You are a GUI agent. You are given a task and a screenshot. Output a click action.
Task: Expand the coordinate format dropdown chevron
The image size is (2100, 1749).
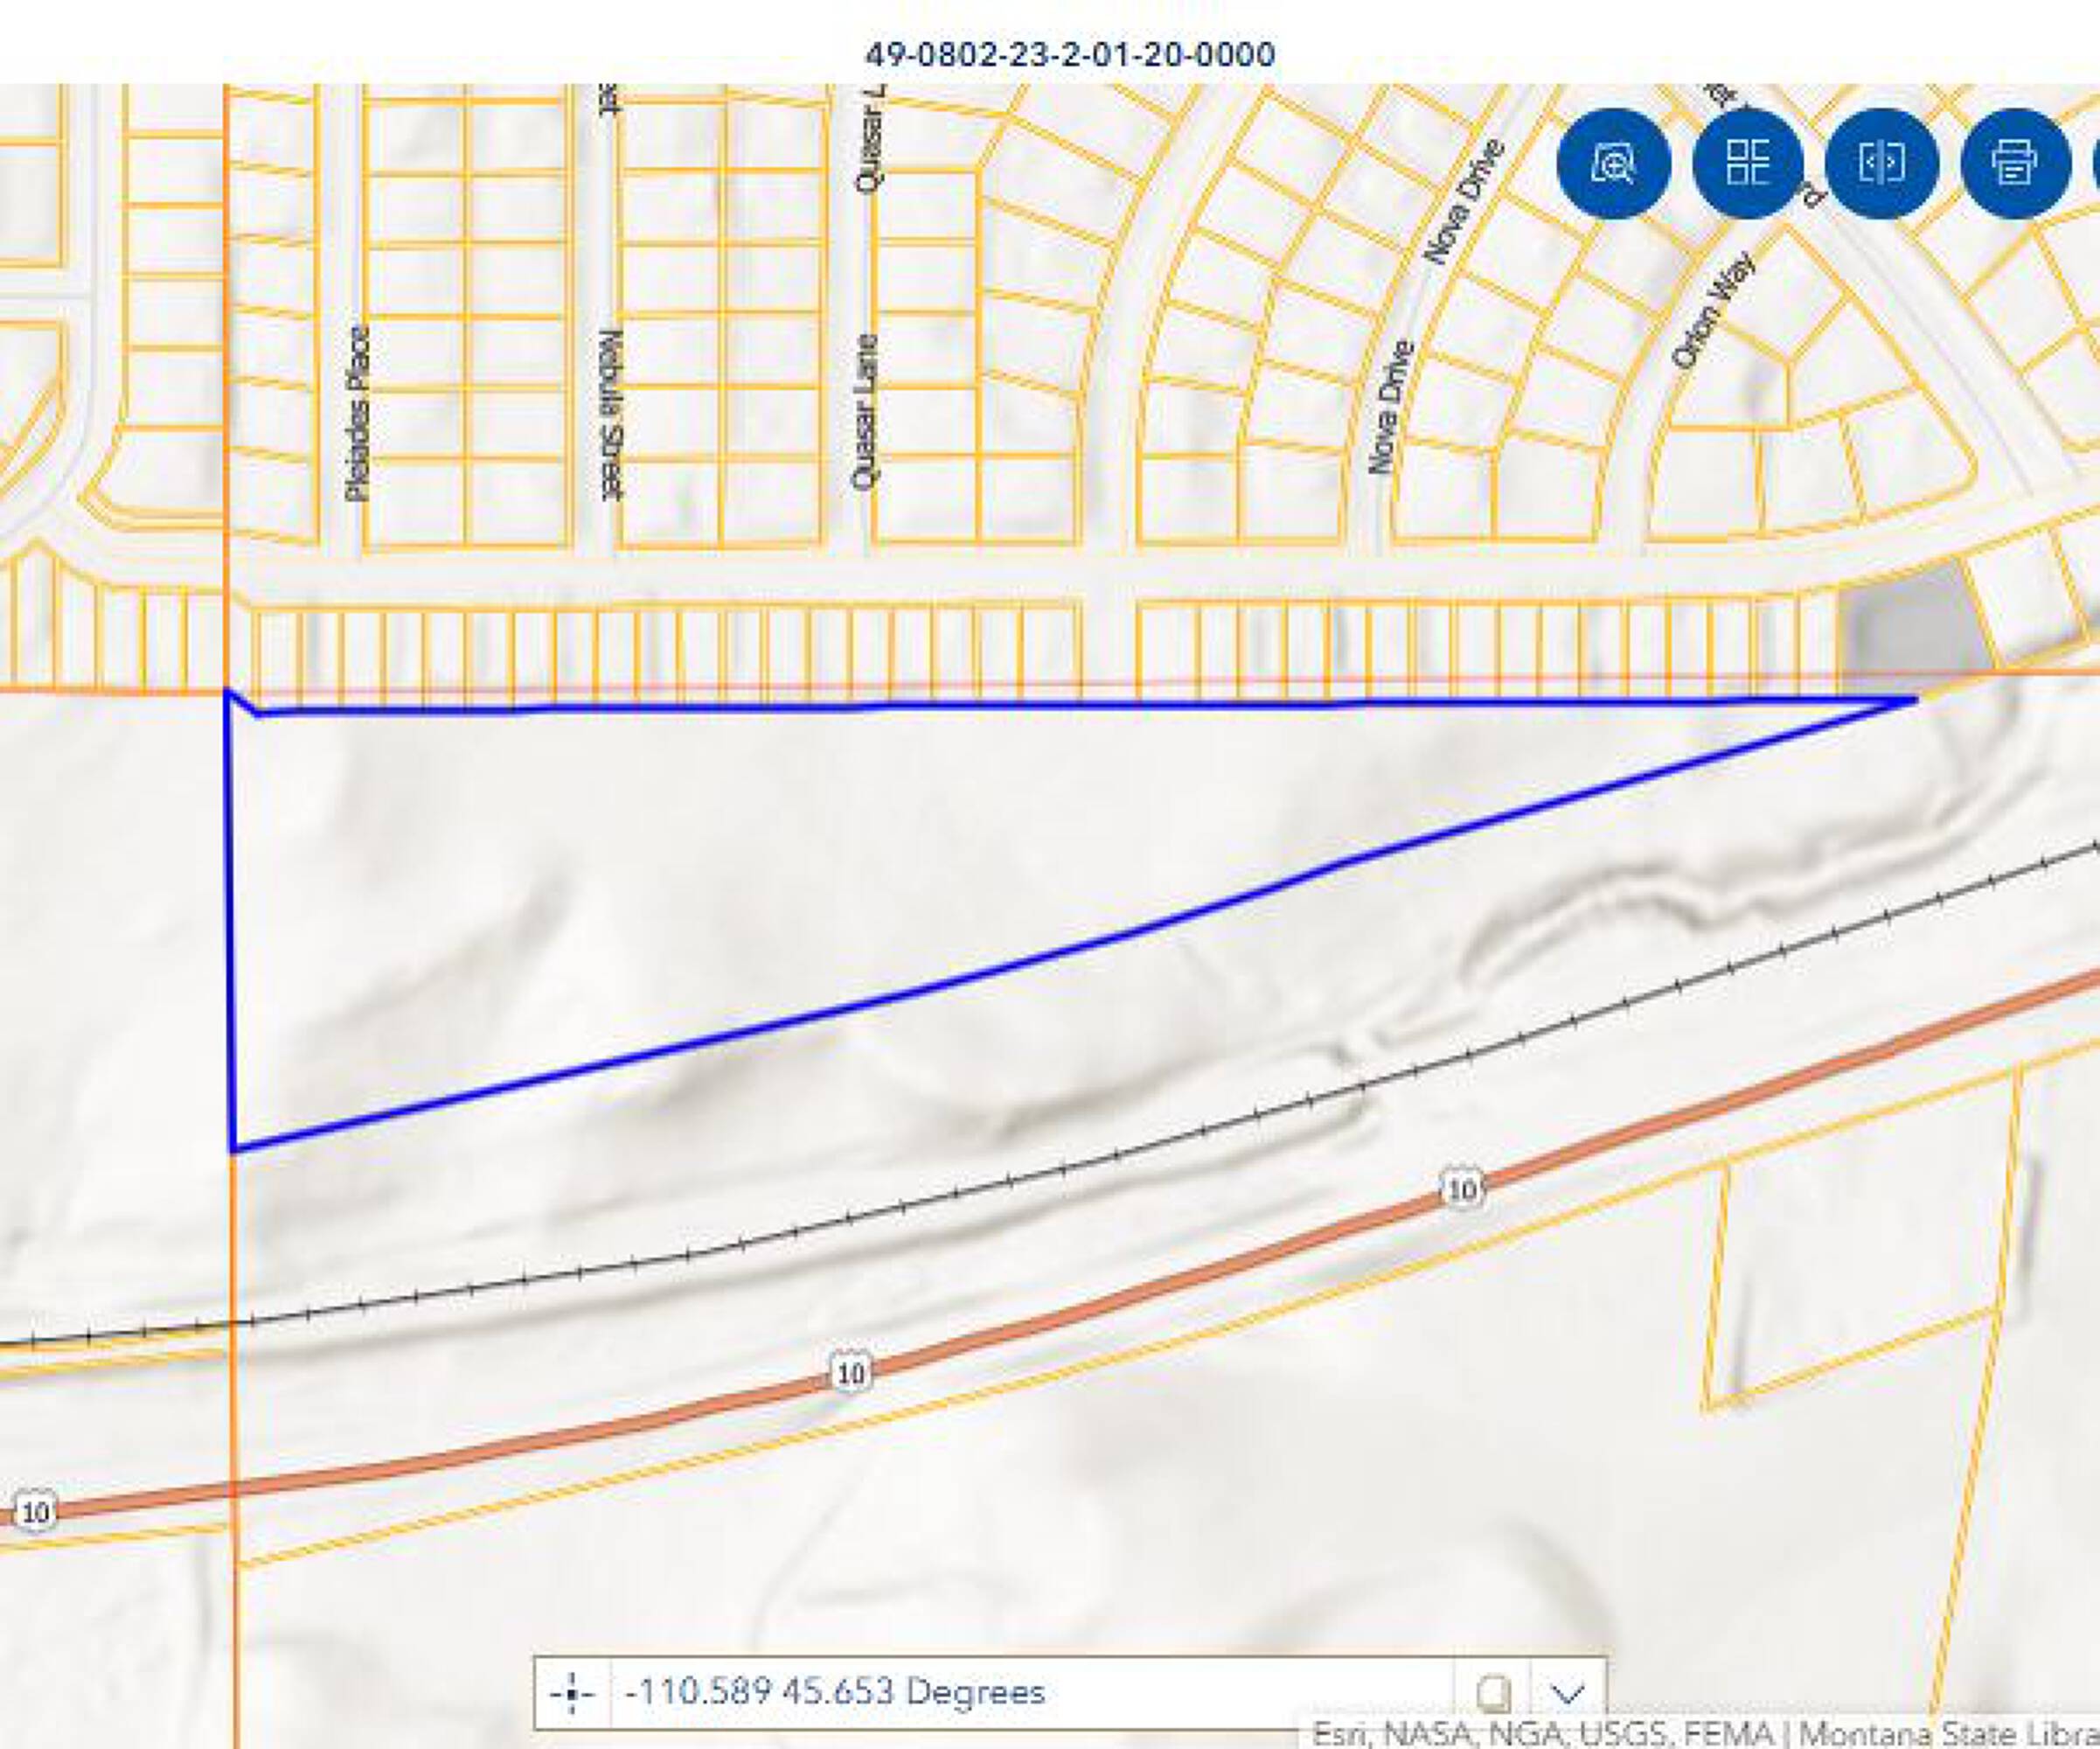pos(1567,1693)
